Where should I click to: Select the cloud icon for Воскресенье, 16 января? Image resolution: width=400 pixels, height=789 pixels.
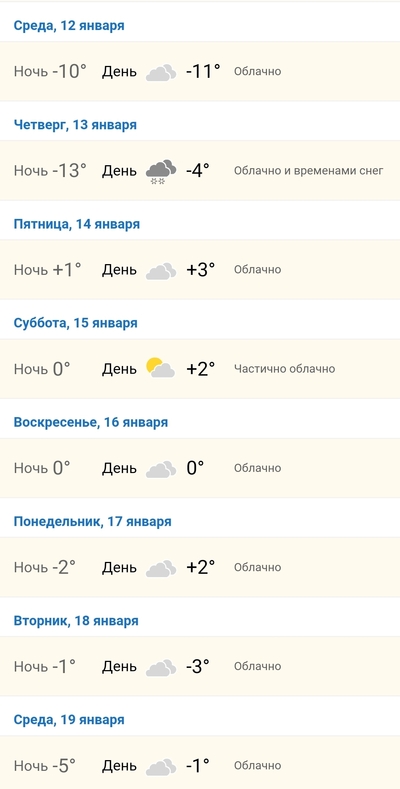pos(161,469)
